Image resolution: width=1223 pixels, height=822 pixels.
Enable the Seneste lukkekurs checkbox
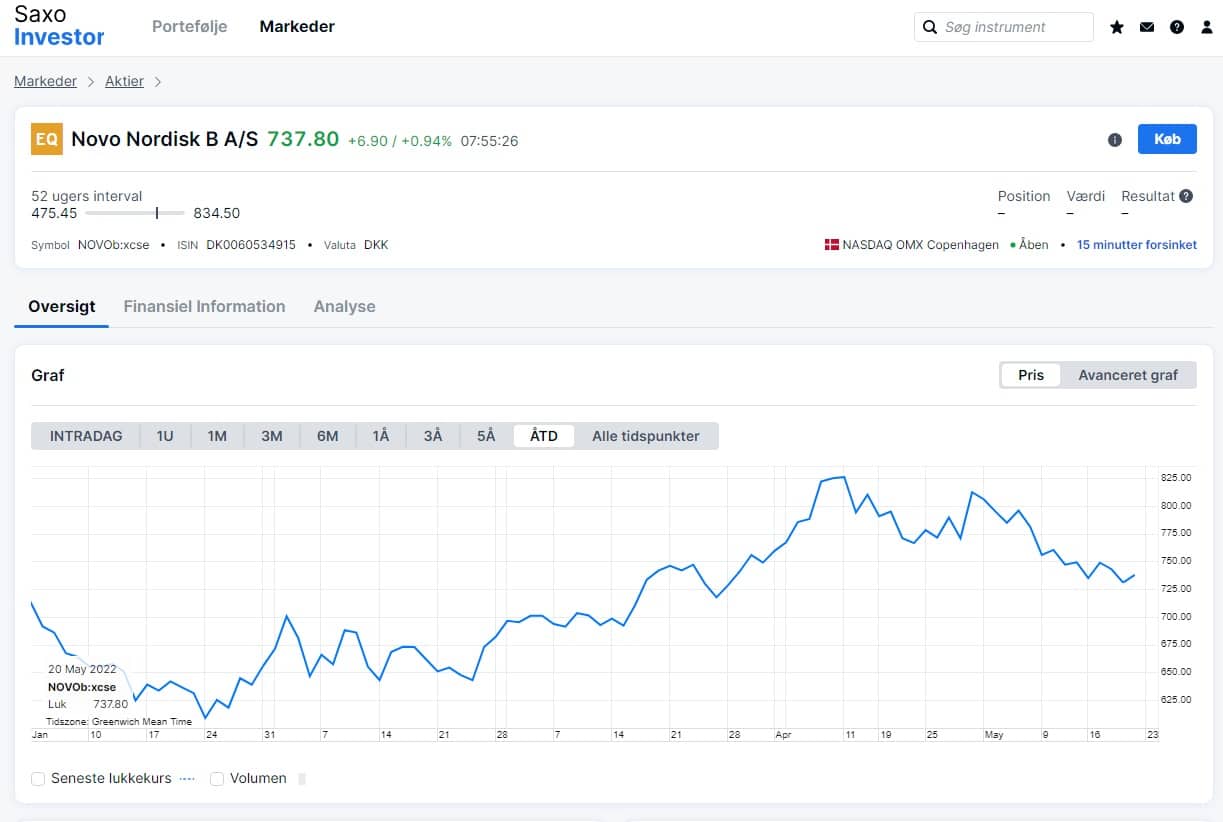38,778
